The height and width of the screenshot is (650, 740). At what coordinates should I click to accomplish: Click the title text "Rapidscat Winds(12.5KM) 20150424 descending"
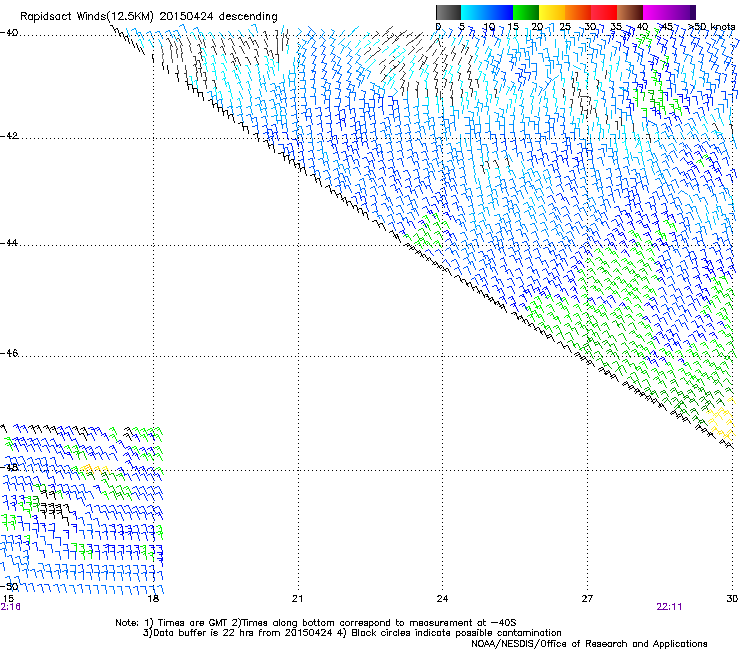[149, 17]
